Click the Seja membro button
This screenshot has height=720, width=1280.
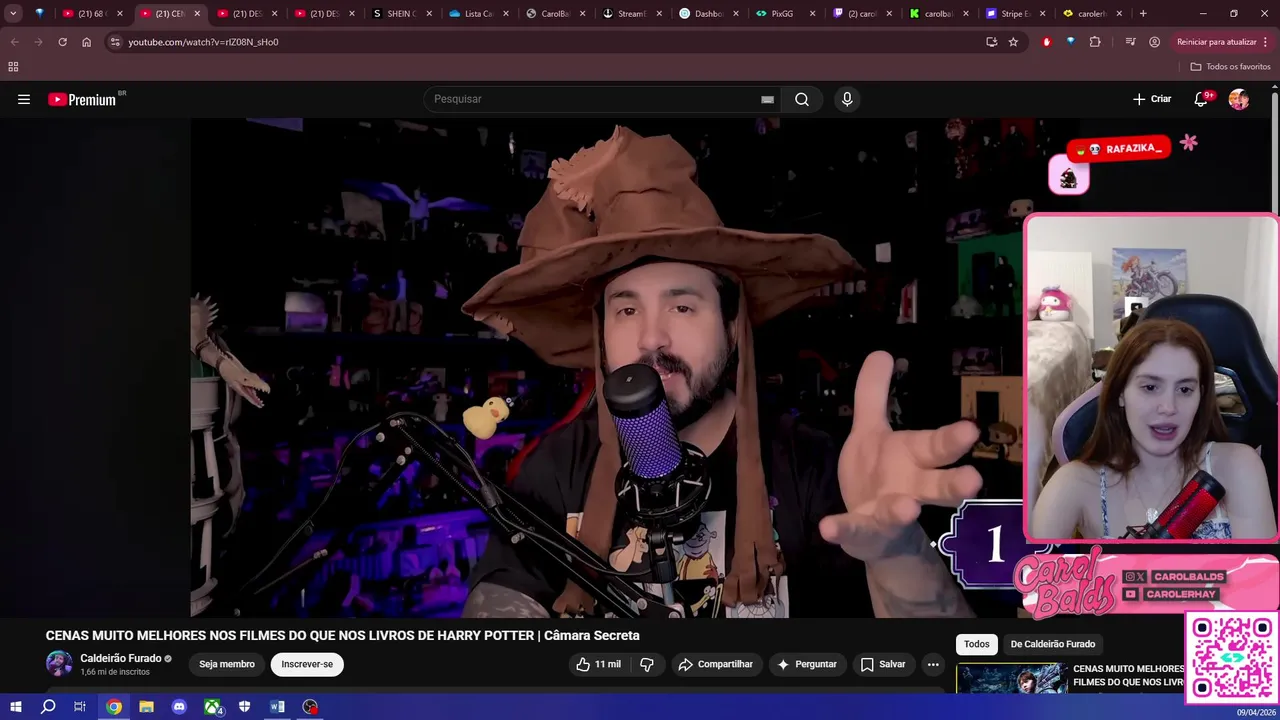point(227,664)
